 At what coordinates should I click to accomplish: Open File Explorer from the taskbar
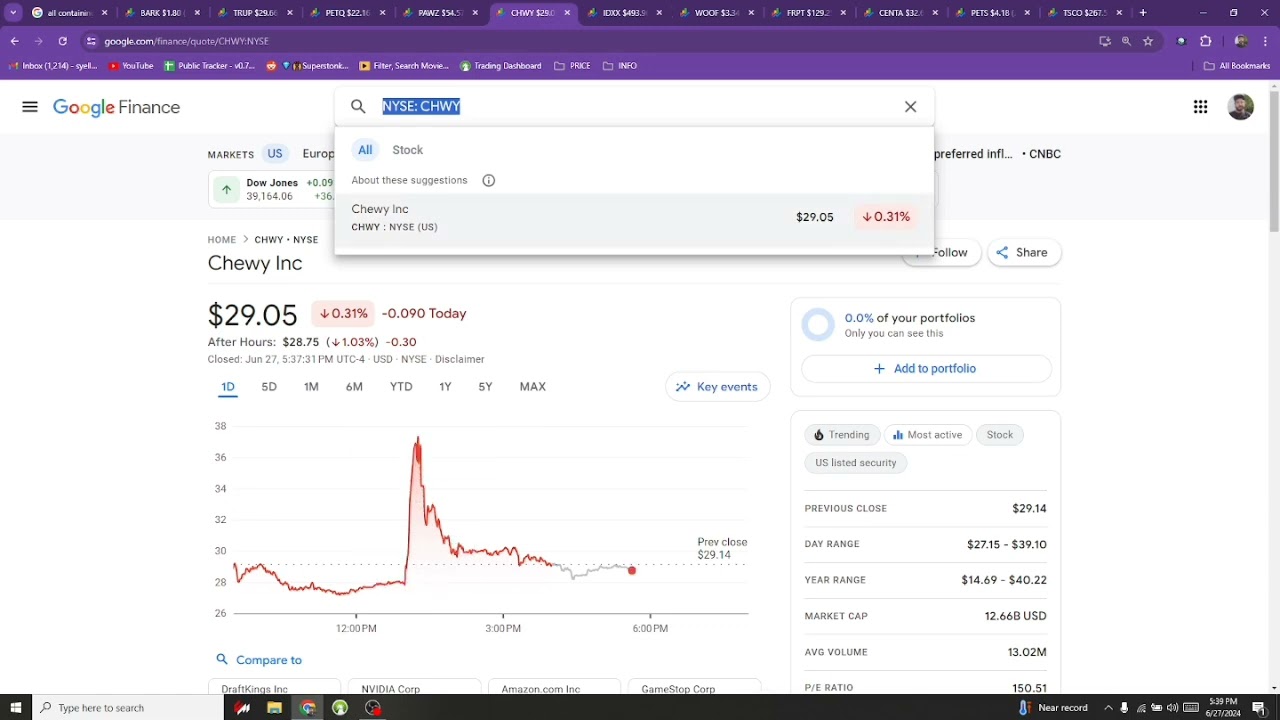(x=274, y=707)
